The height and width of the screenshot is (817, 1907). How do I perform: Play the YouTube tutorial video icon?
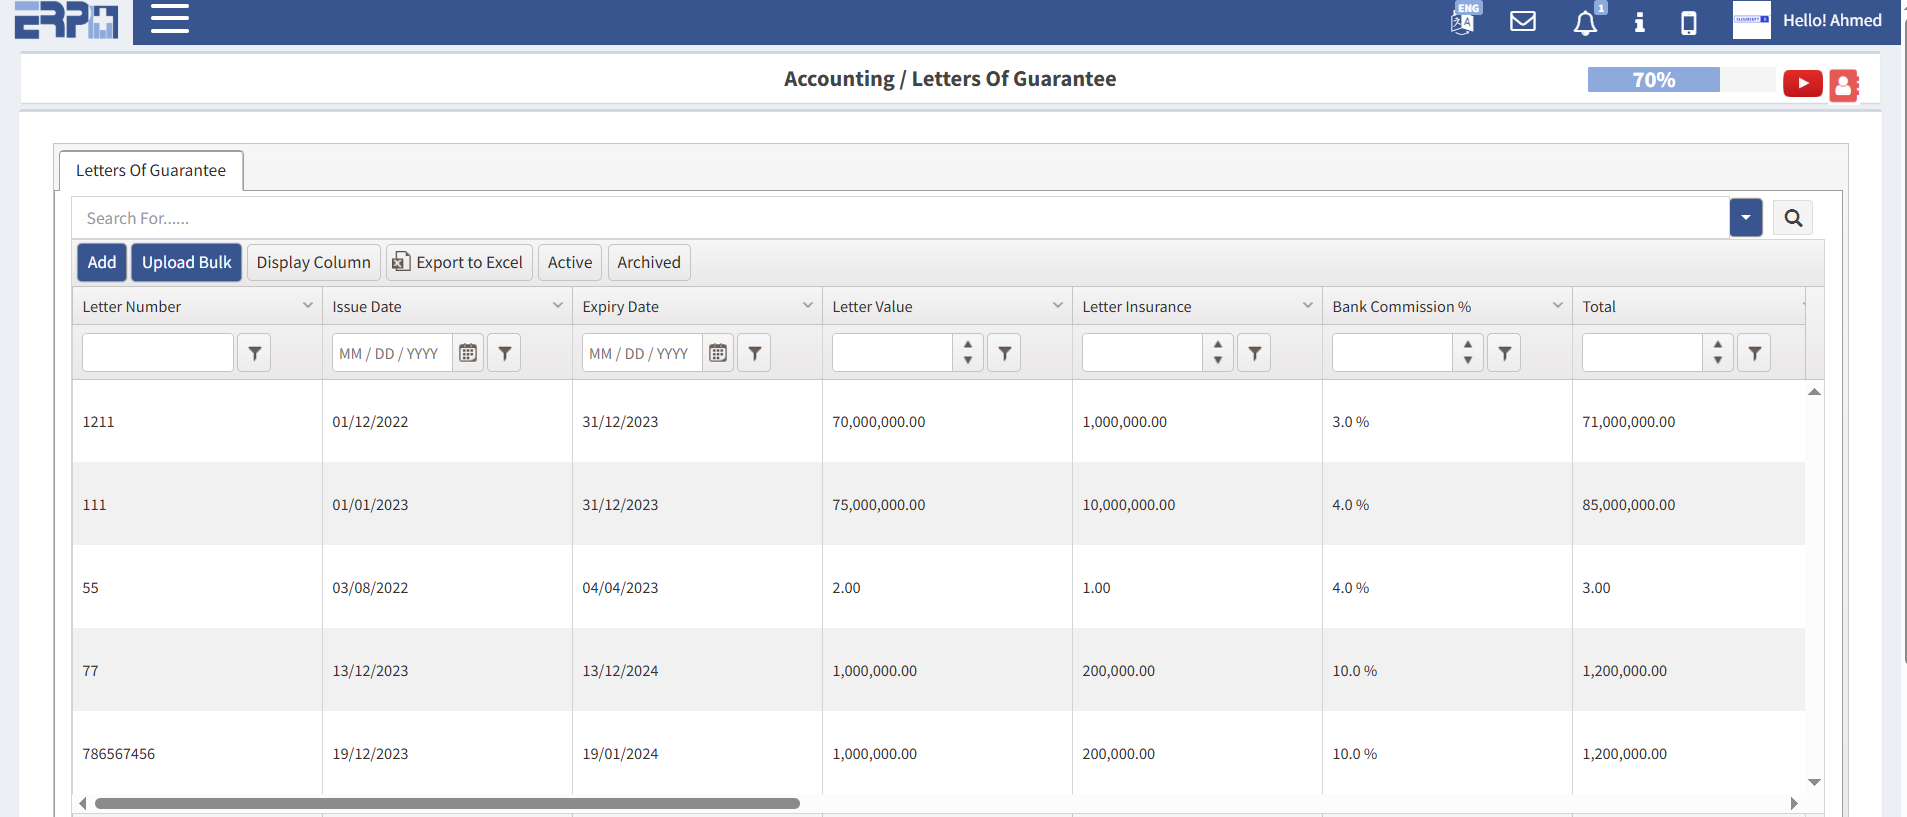coord(1802,83)
